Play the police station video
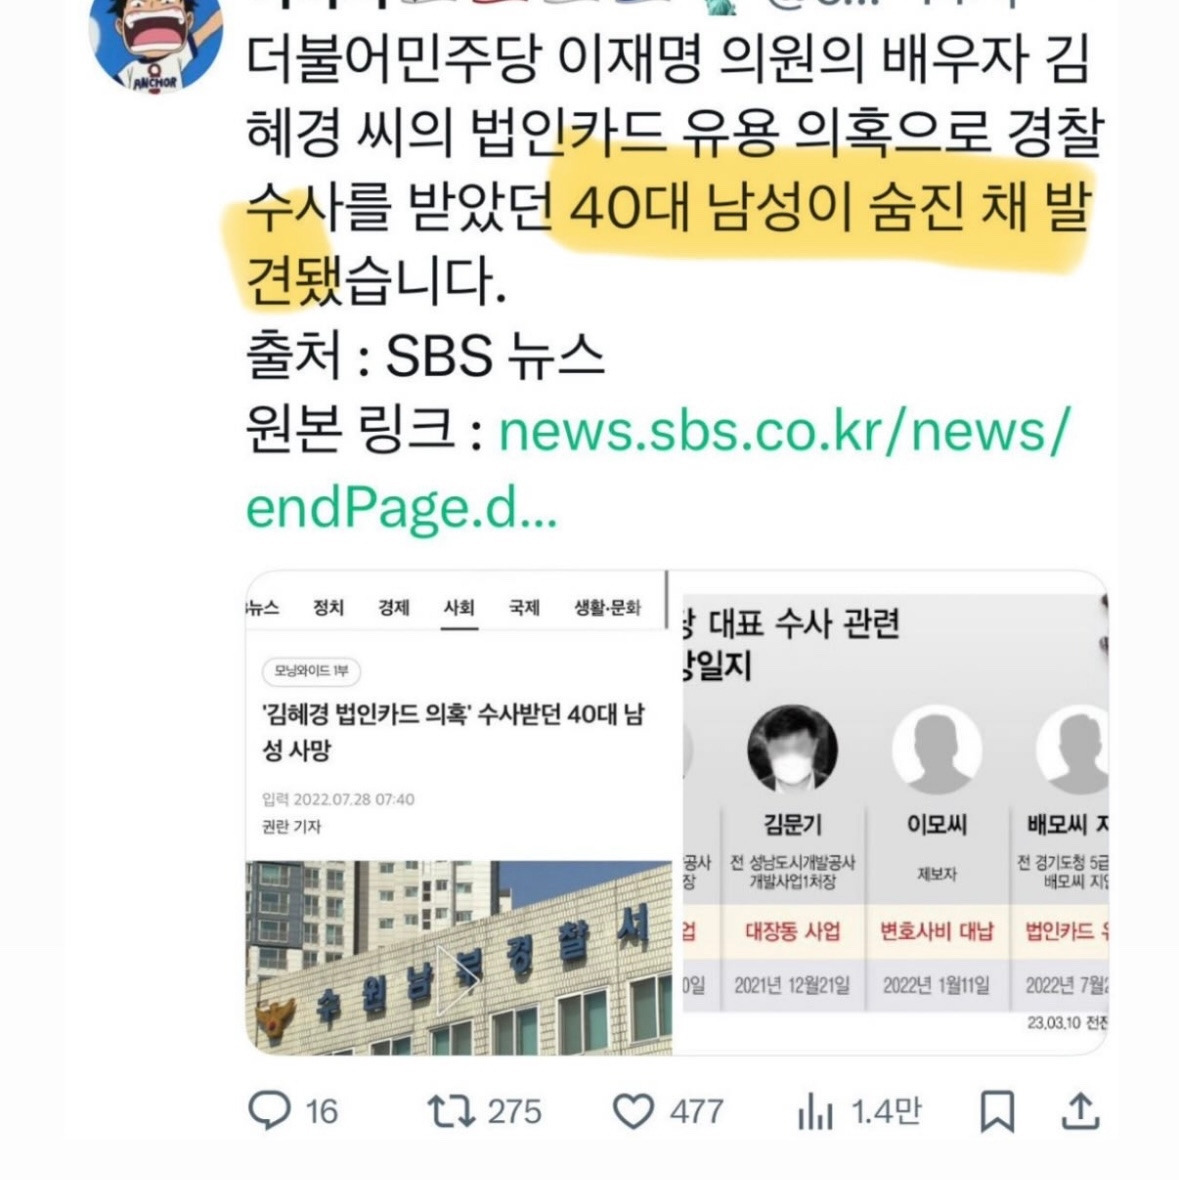This screenshot has height=1180, width=1179. (x=458, y=969)
